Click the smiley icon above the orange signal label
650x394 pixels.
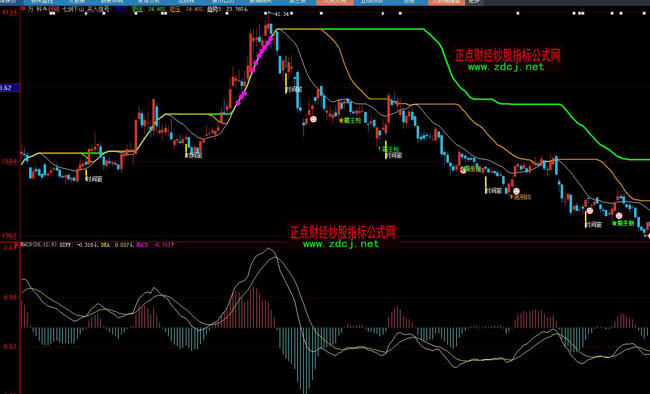(516, 191)
